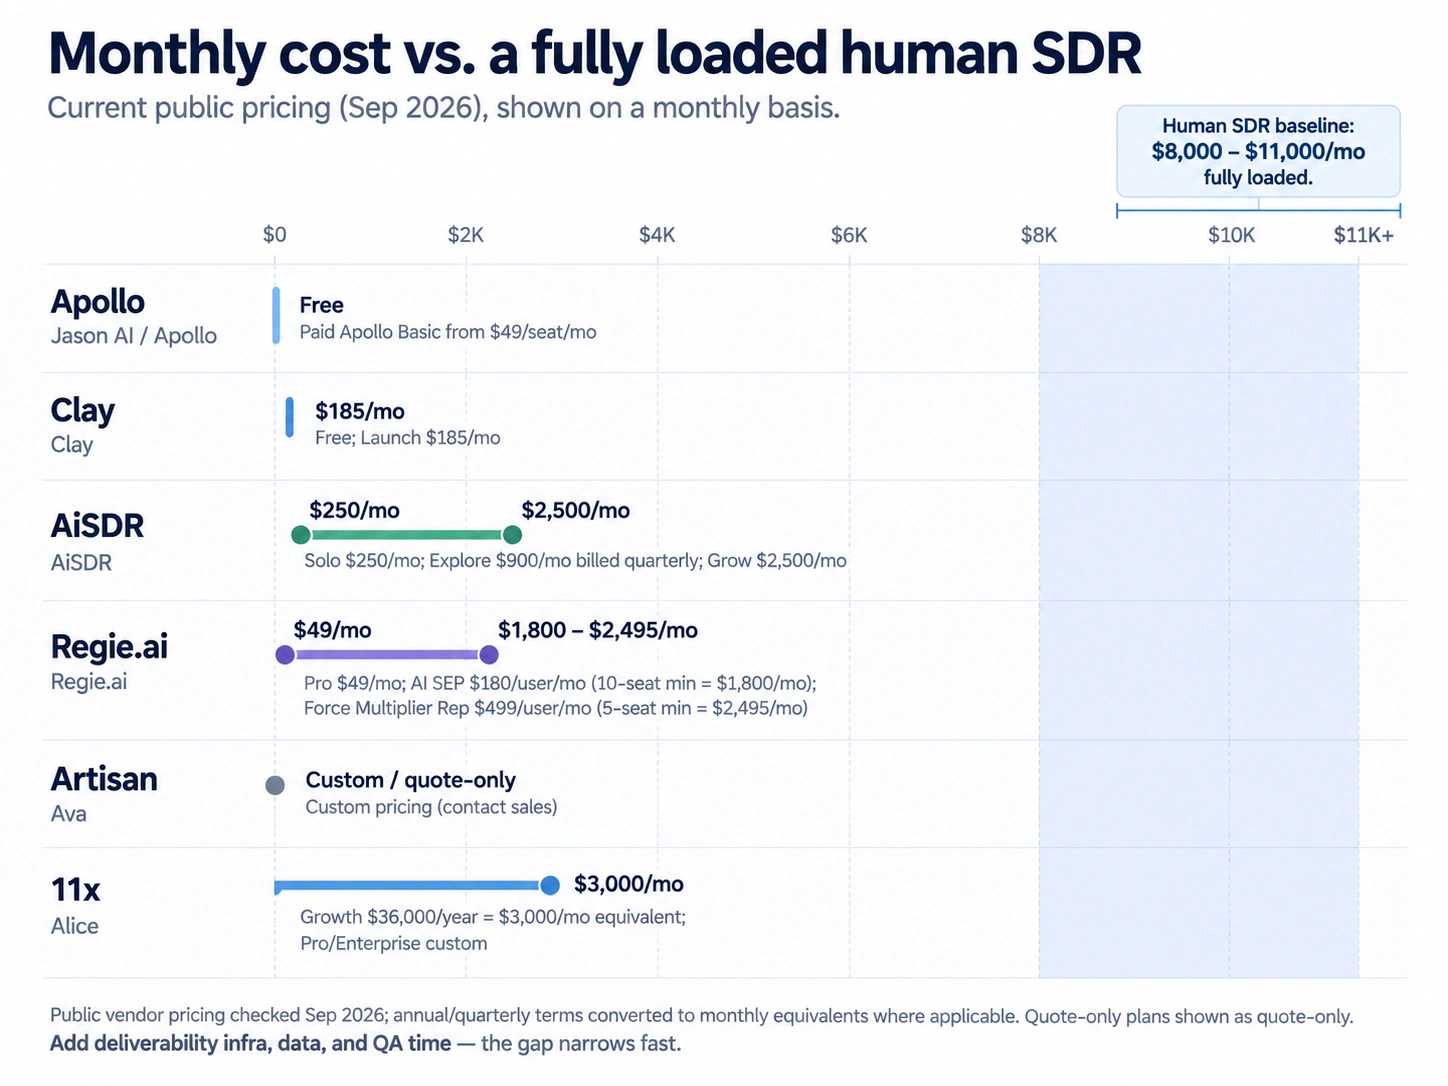Click the 'Pro/Enterprise custom' note
This screenshot has width=1448, height=1086.
[394, 944]
